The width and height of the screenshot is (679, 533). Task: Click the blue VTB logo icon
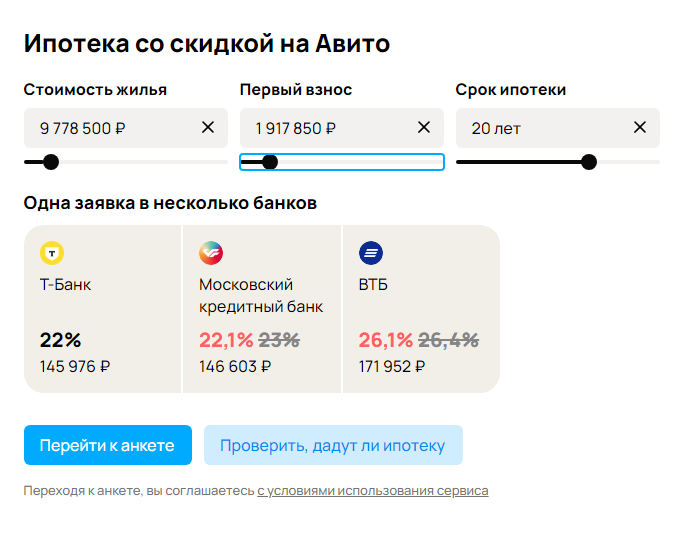click(x=371, y=253)
